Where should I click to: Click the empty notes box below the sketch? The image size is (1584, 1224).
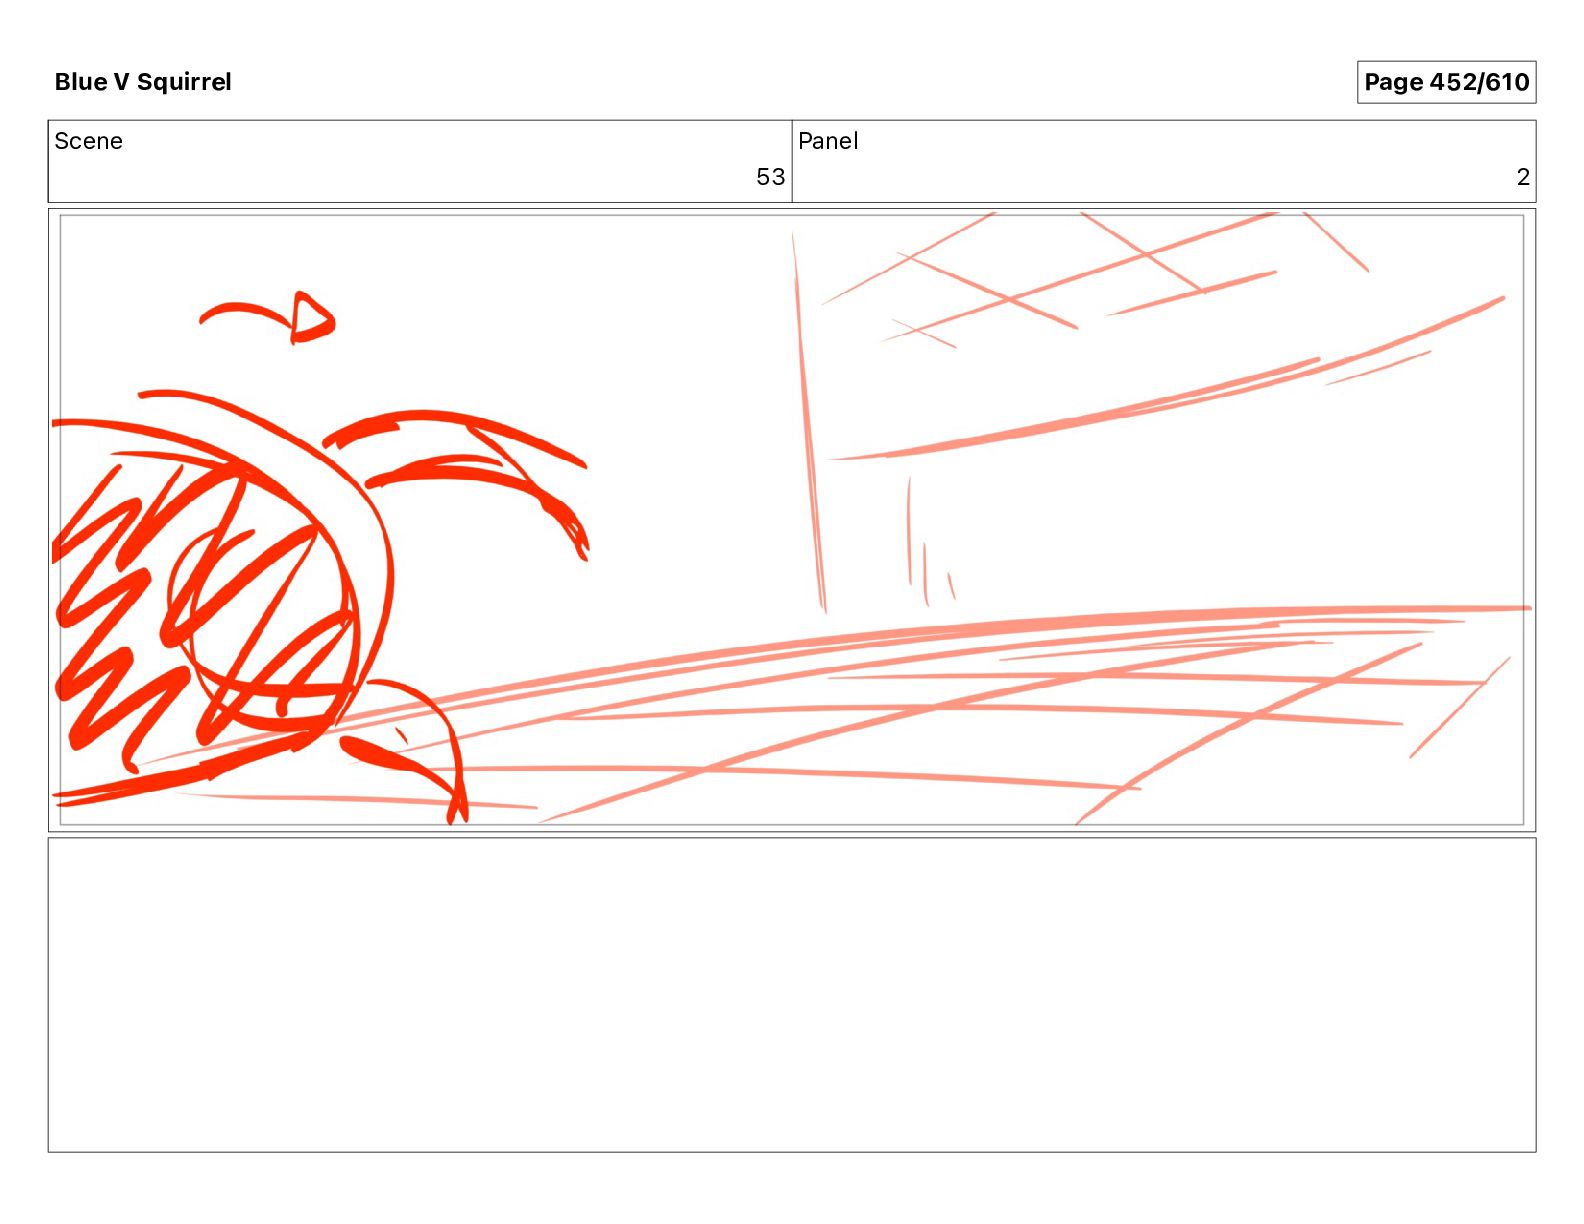click(792, 995)
